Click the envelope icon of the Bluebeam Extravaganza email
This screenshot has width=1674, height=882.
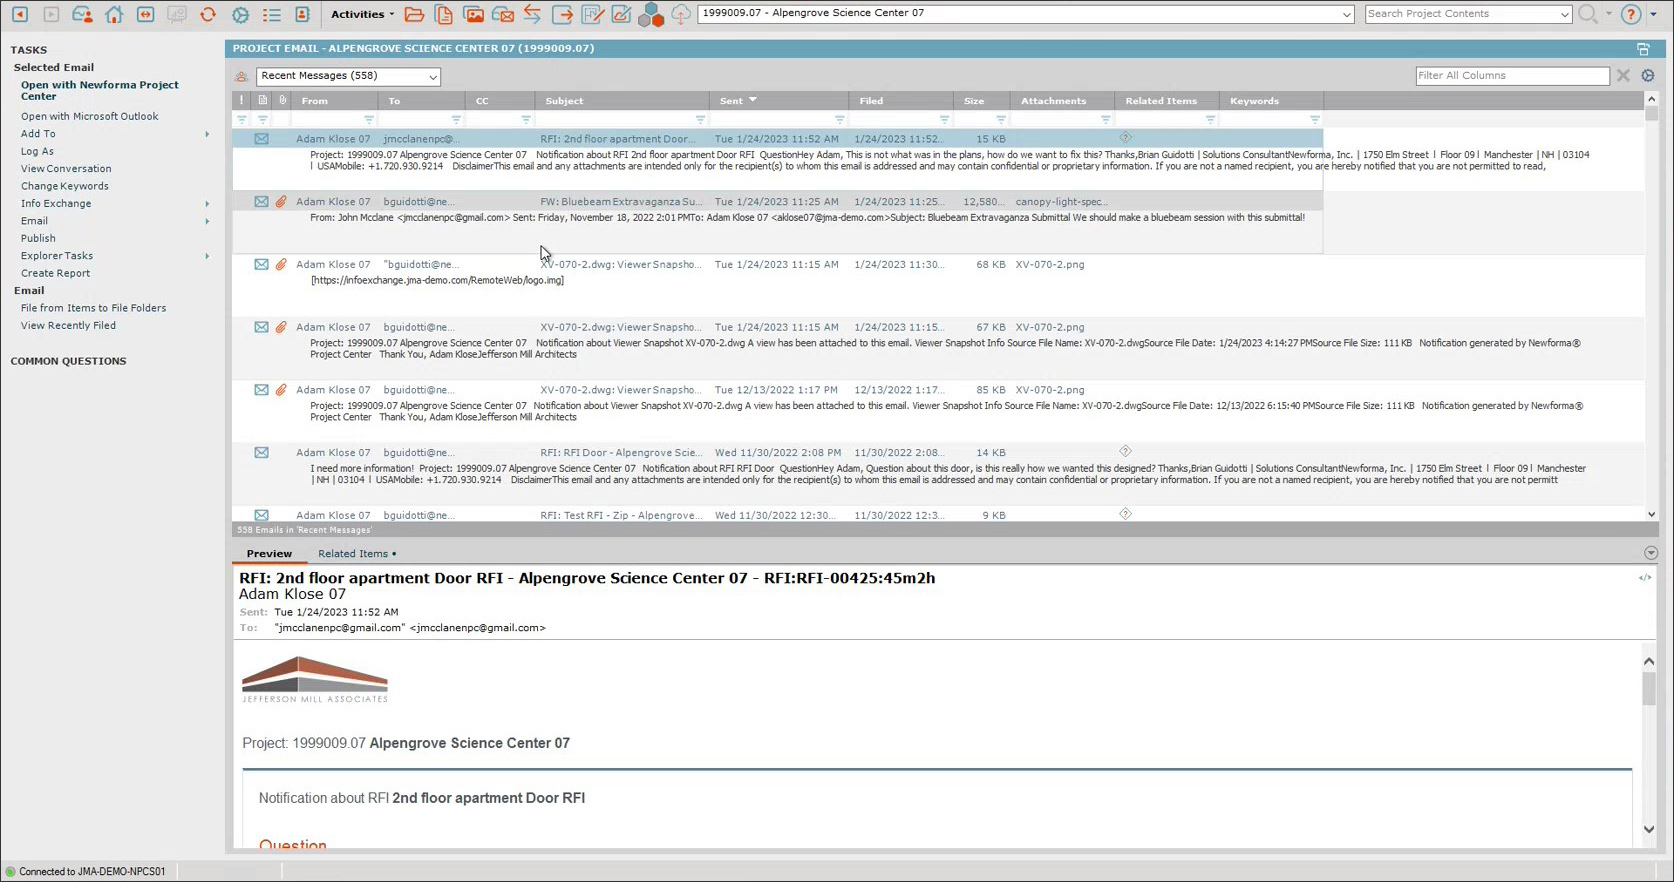point(261,201)
